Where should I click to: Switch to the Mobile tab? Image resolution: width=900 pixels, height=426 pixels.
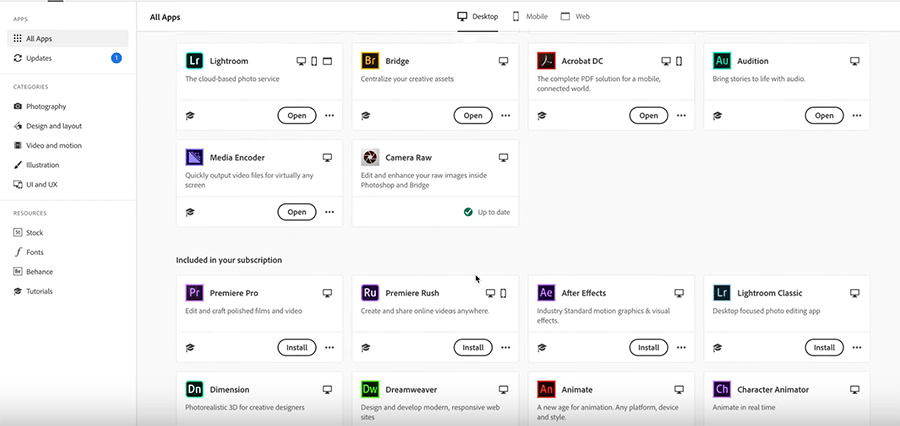(530, 17)
